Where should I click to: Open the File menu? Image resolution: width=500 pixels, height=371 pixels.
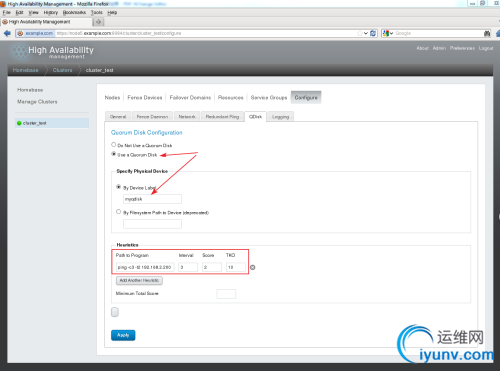click(x=7, y=12)
